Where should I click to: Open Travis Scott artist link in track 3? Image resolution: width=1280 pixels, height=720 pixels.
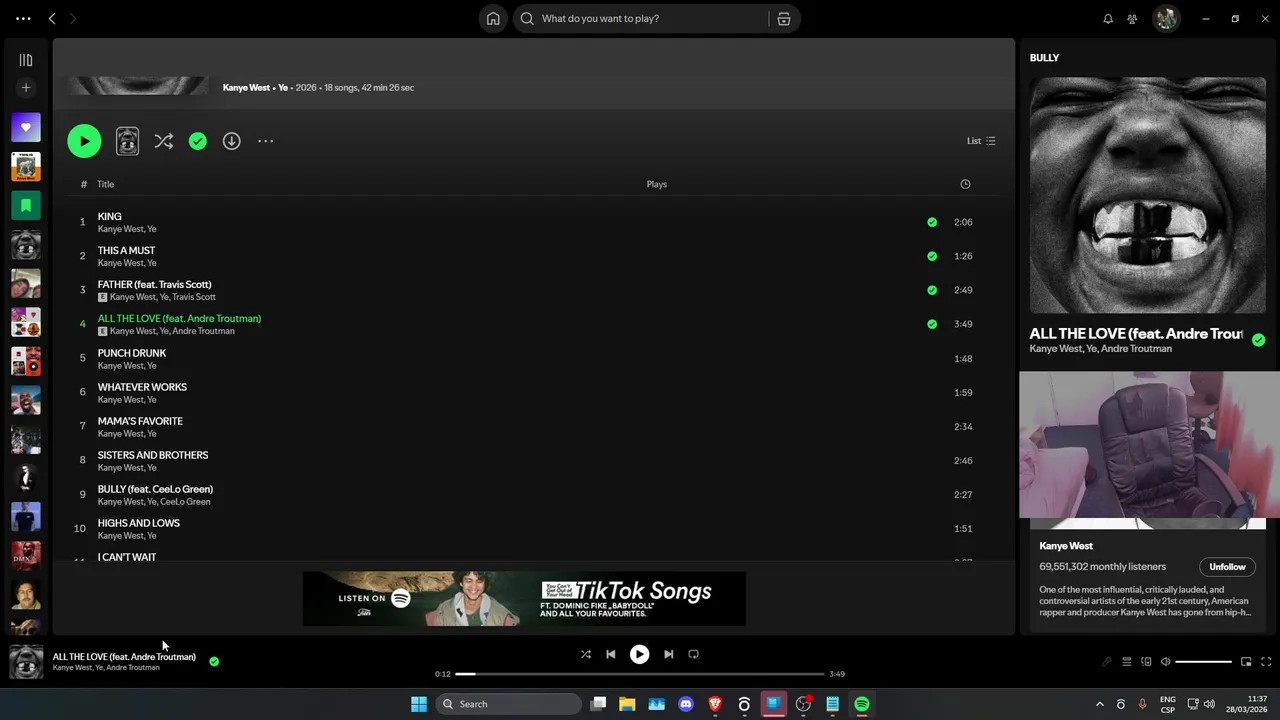[194, 297]
